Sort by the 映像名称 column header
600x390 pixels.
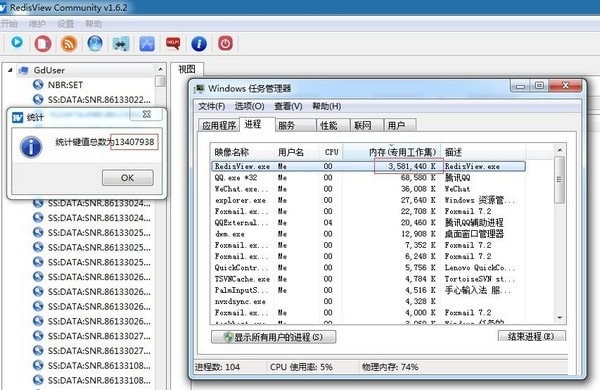pos(243,152)
